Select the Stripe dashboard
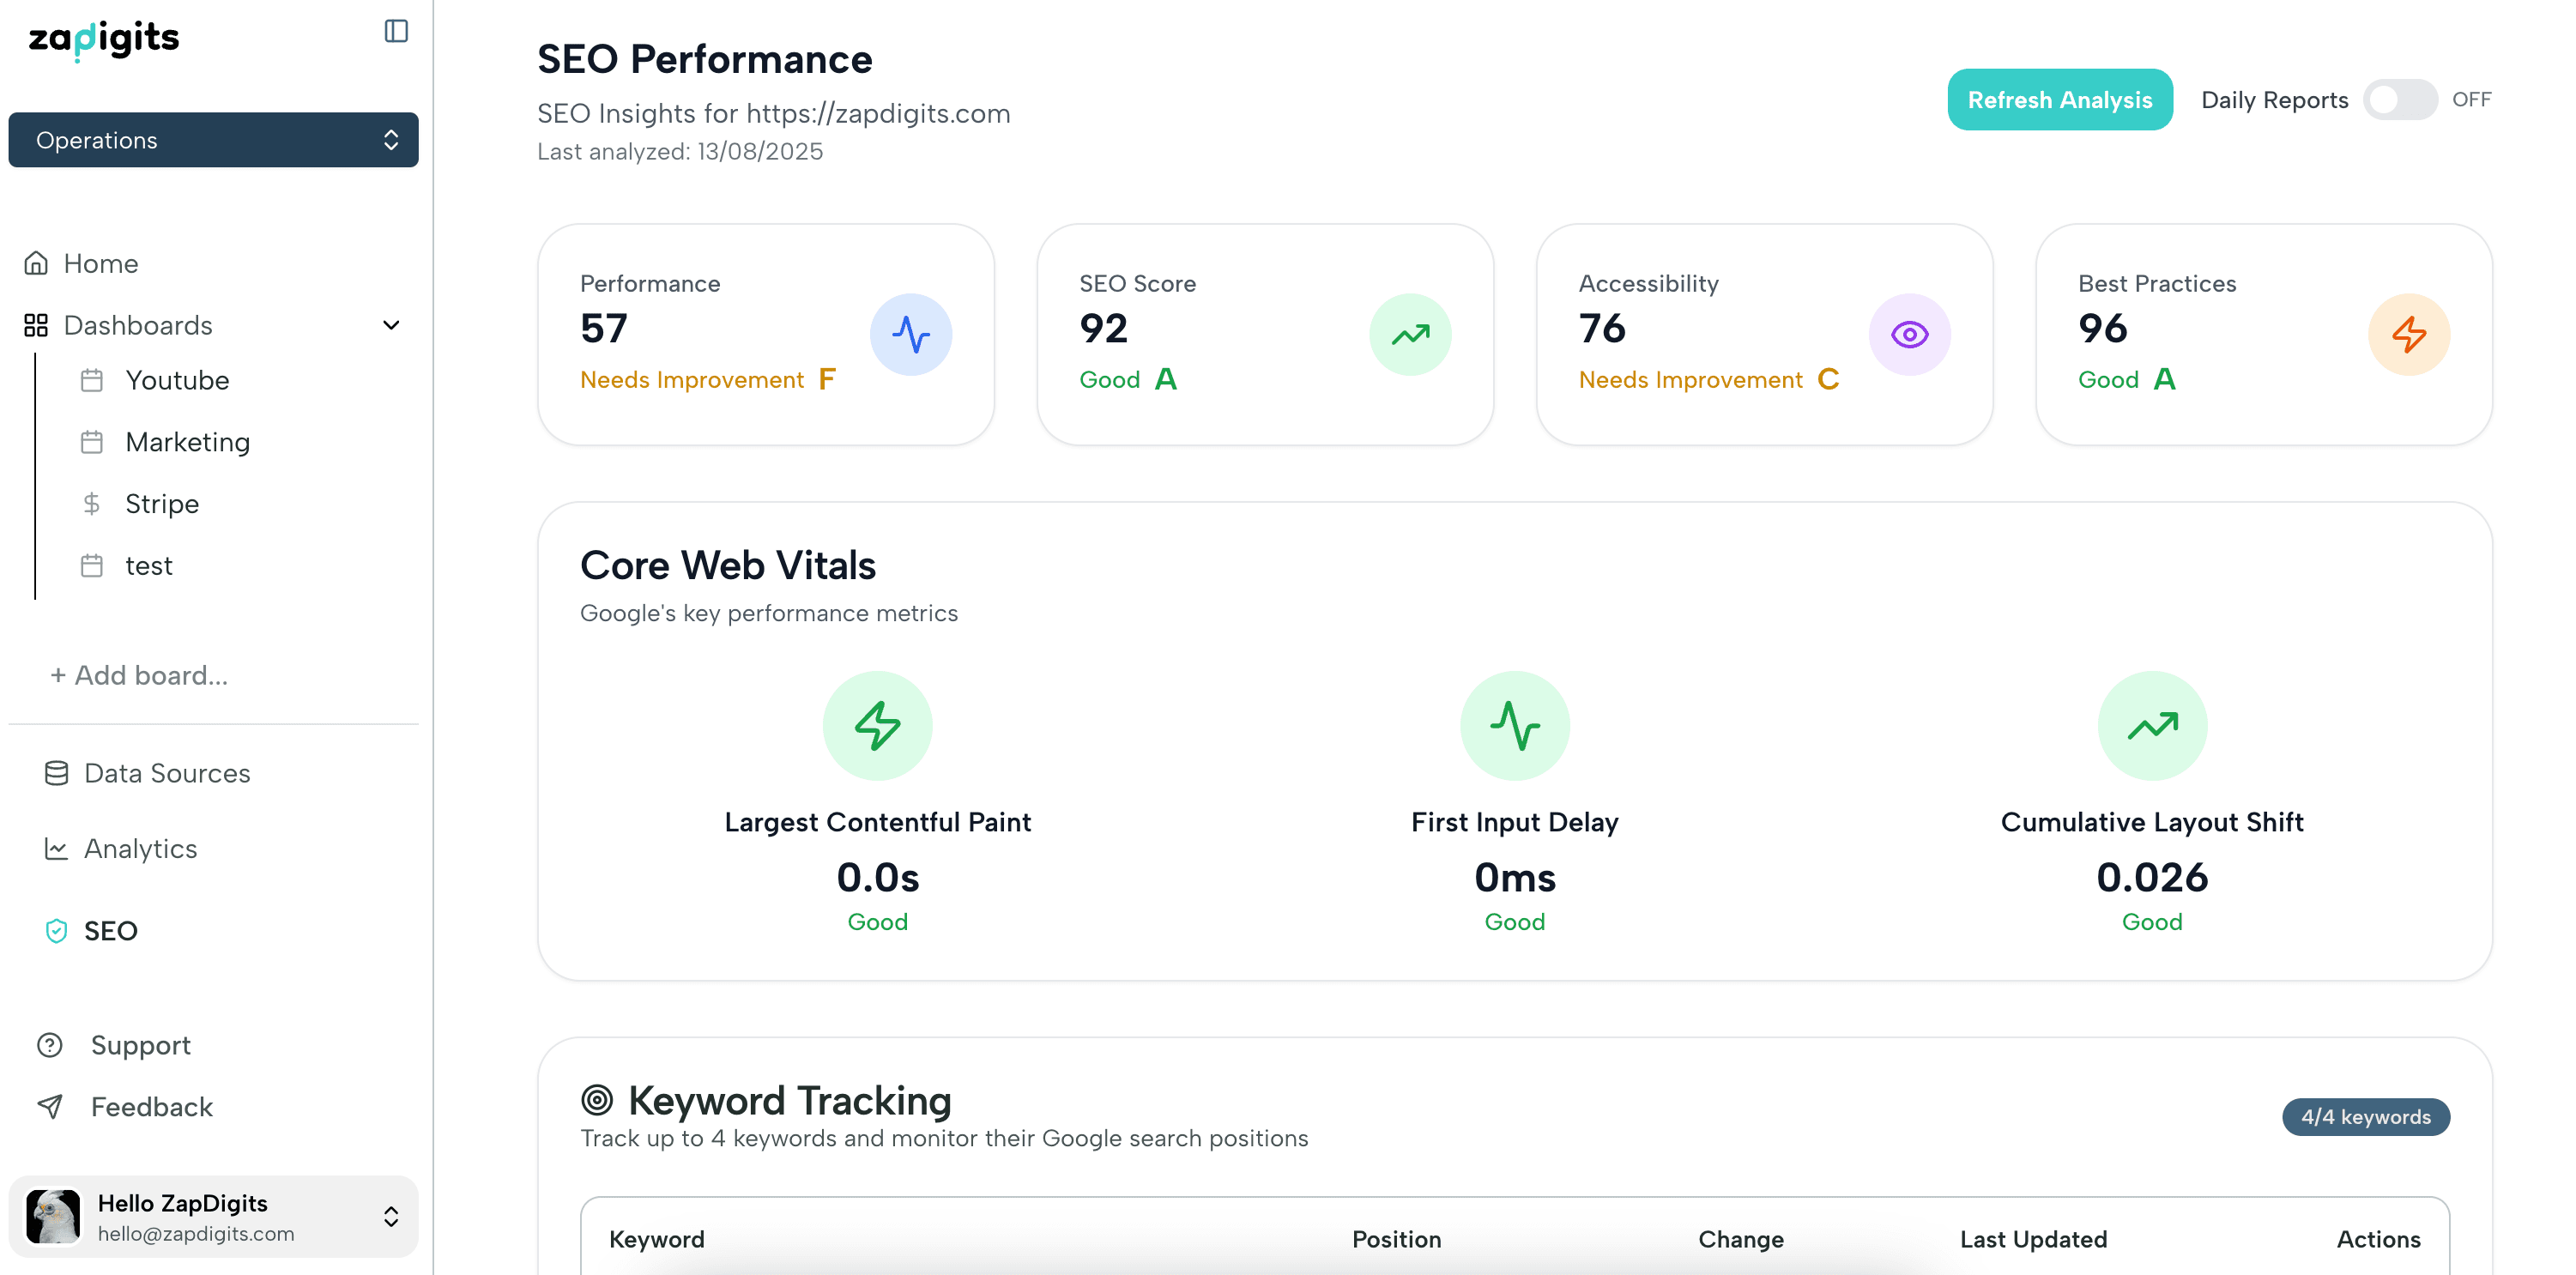The width and height of the screenshot is (2576, 1275). click(x=161, y=503)
